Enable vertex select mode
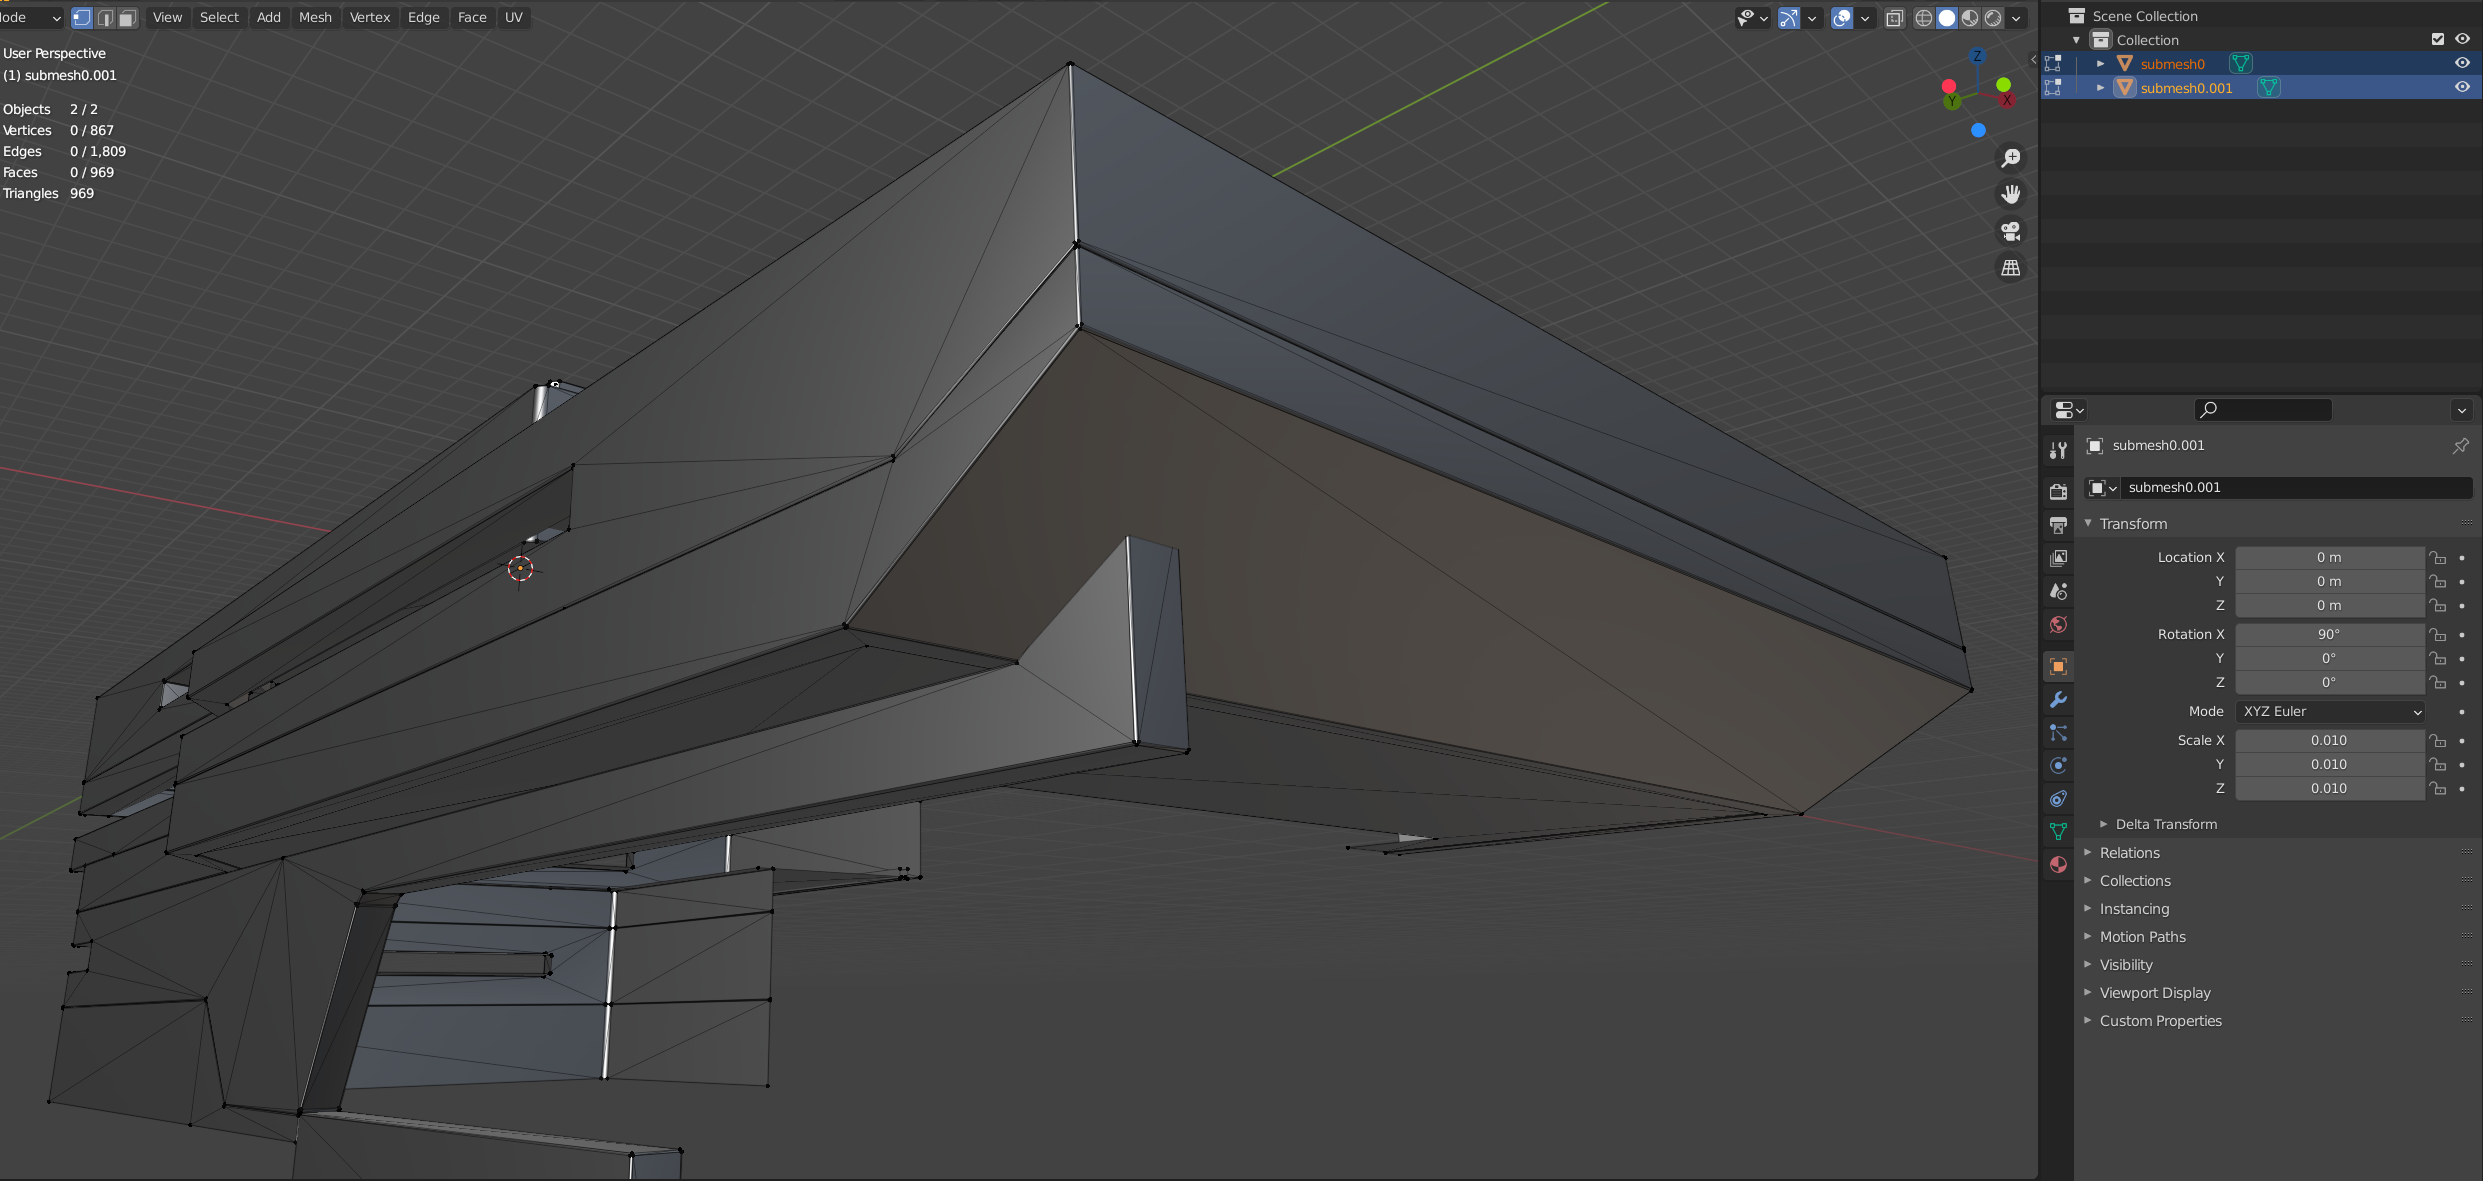 pos(82,18)
